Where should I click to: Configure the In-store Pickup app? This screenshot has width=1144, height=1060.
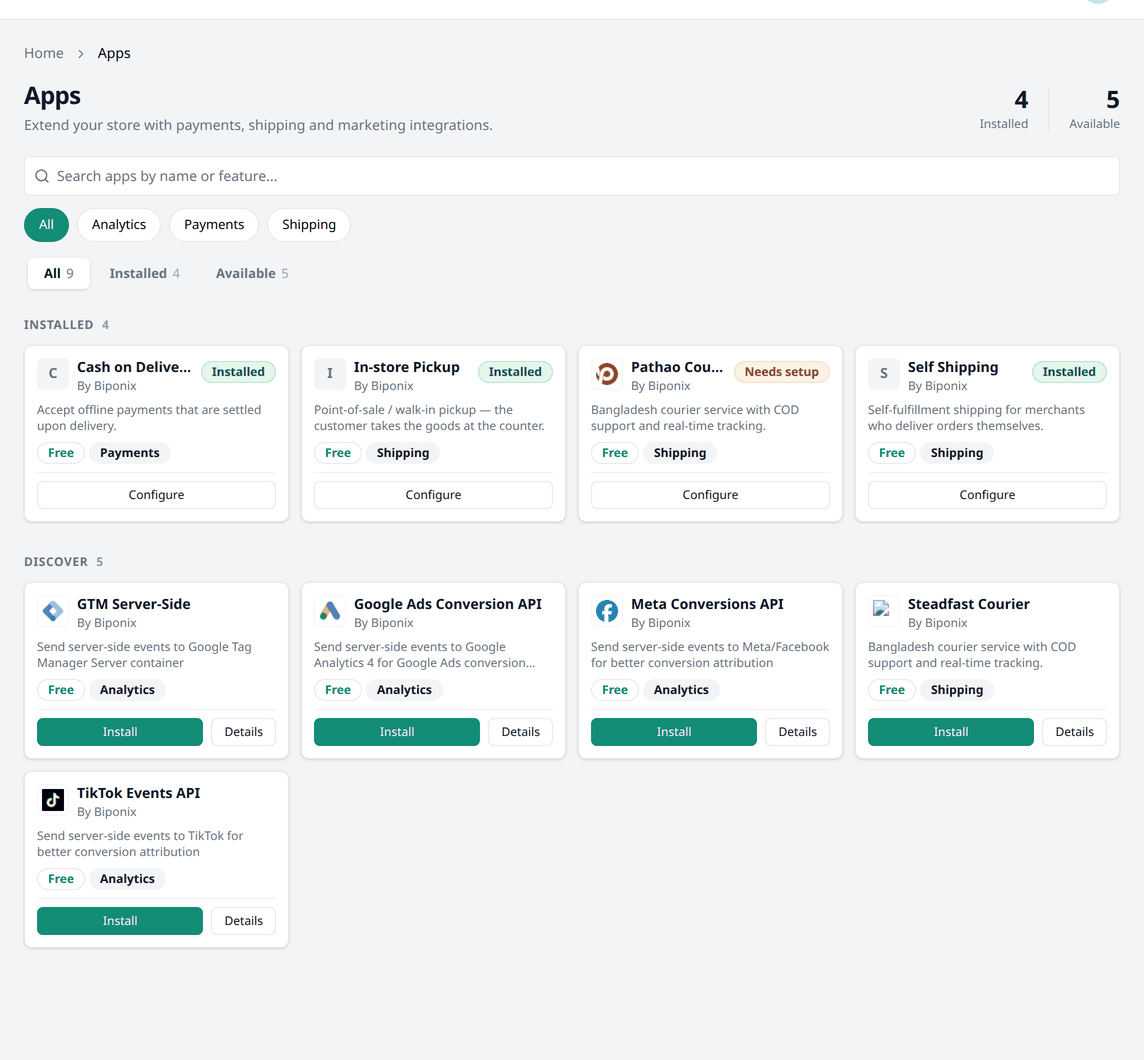(433, 495)
